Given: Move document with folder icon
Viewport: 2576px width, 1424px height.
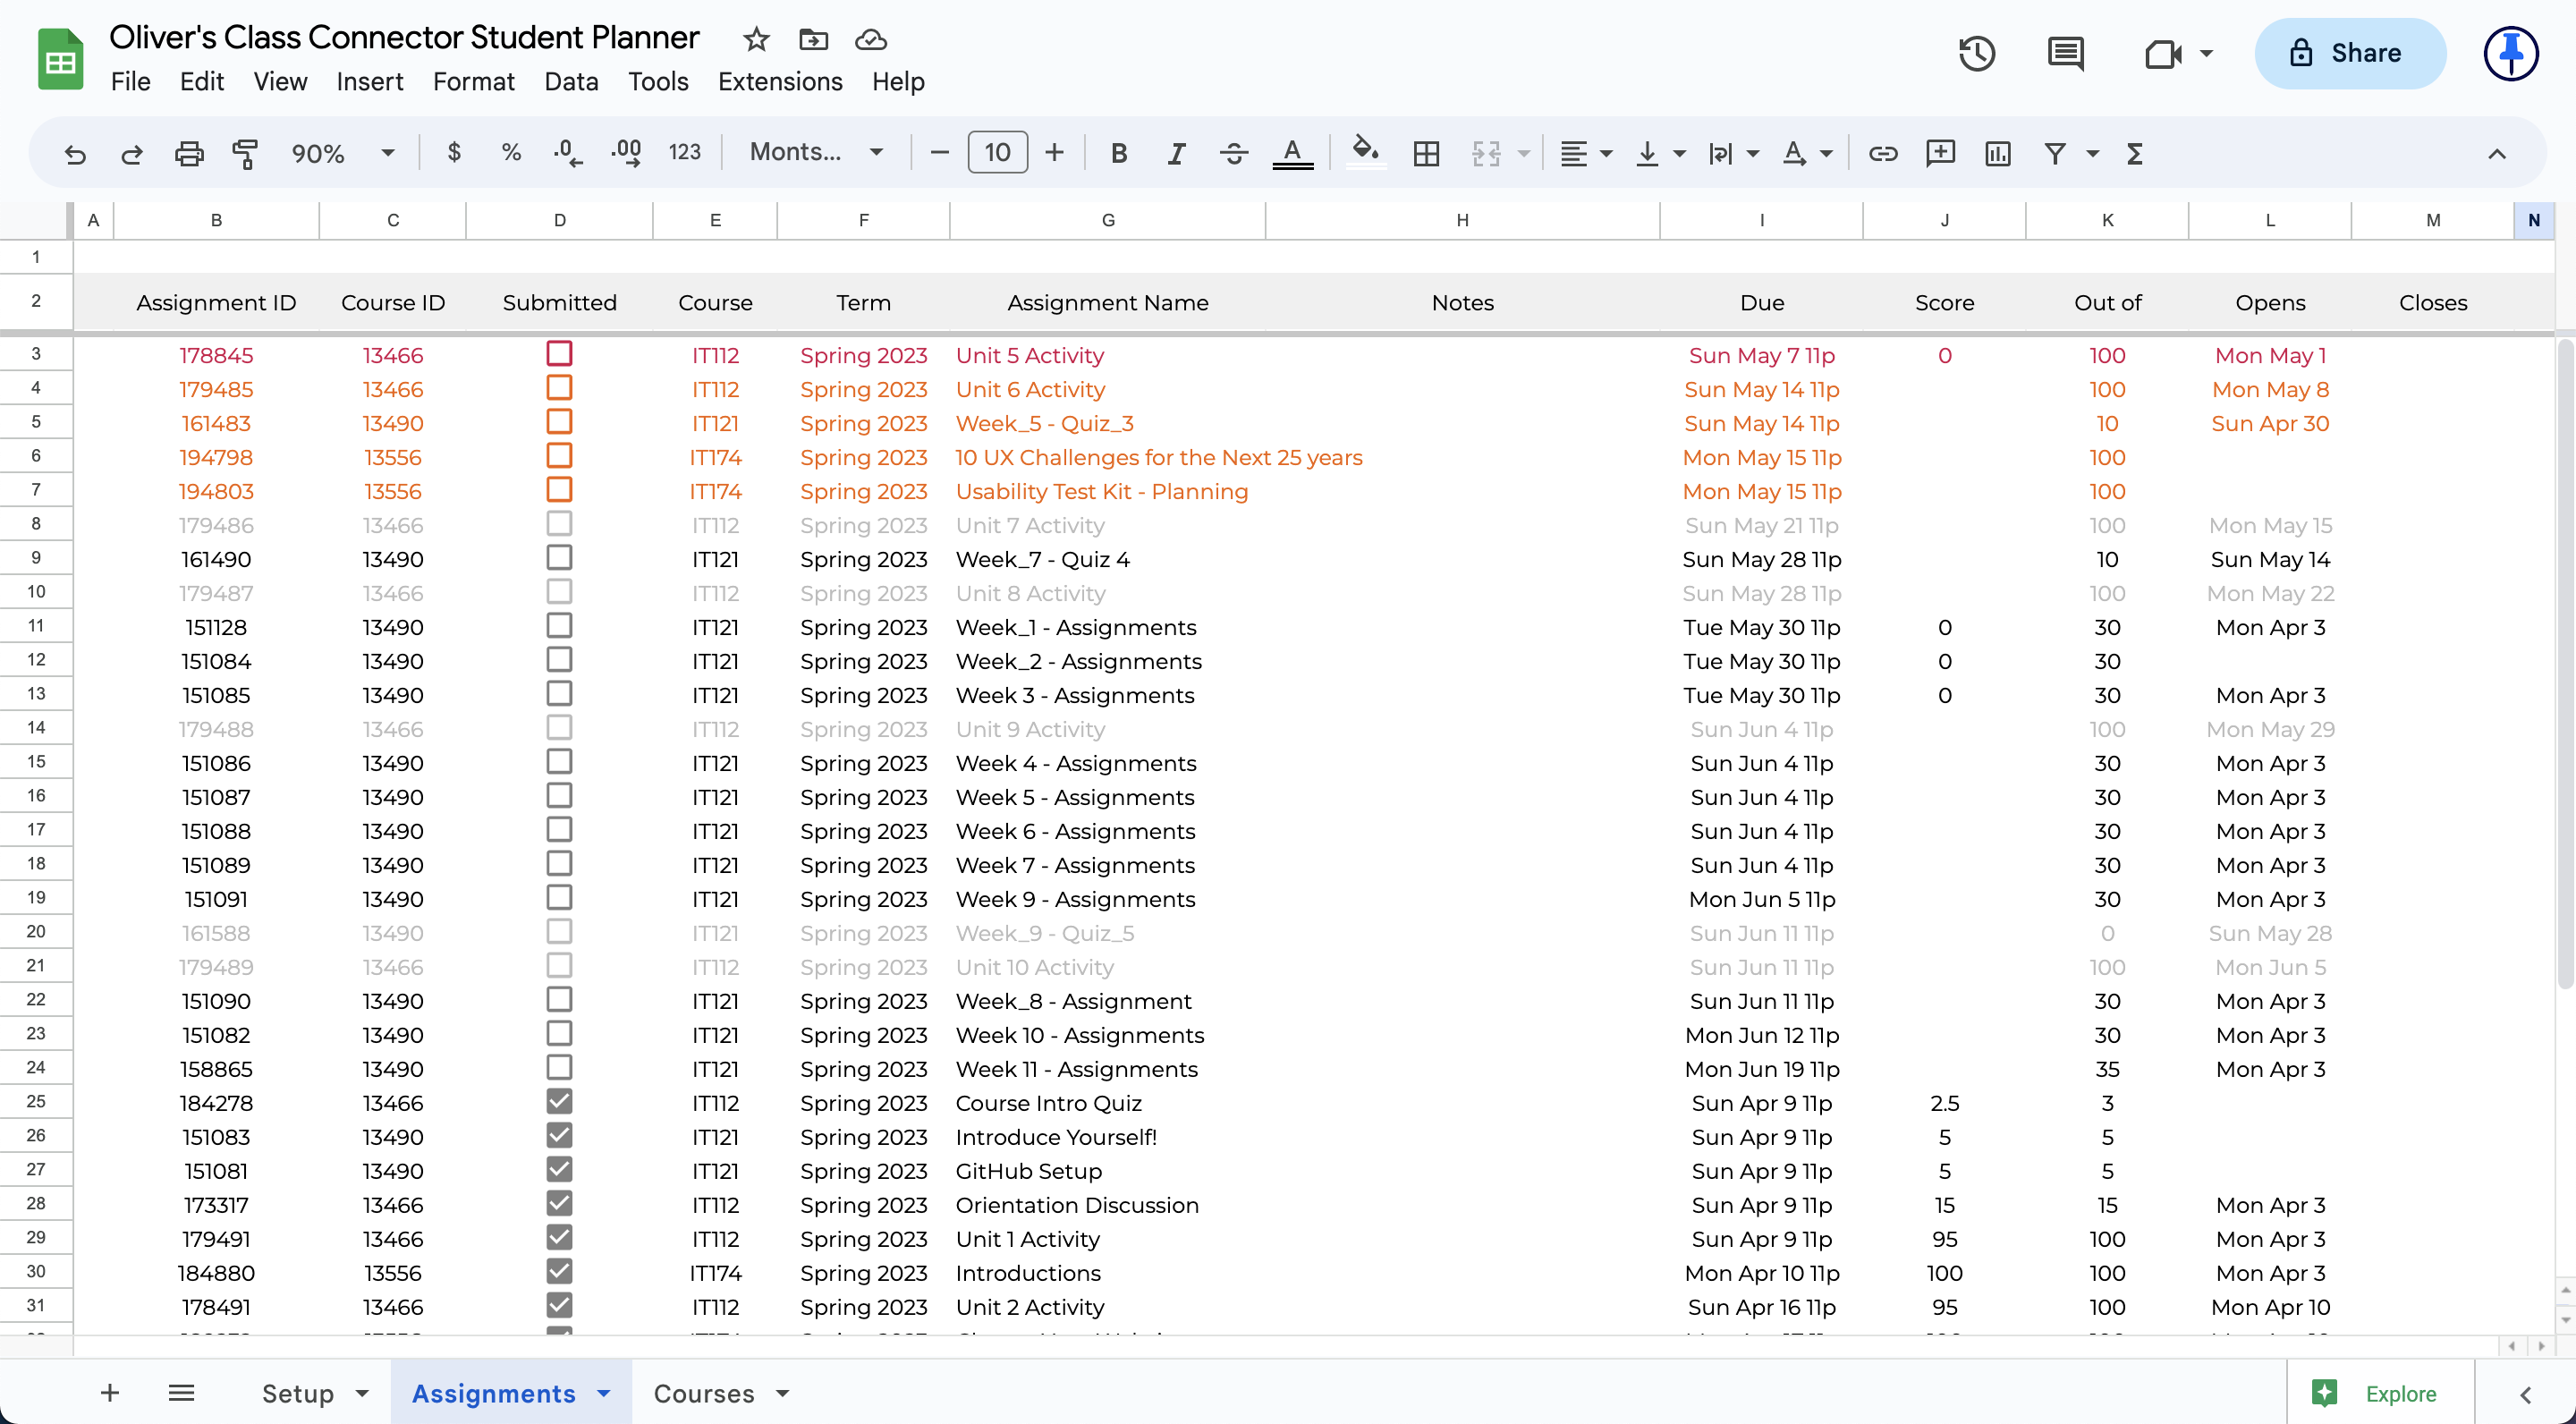Looking at the screenshot, I should [x=813, y=39].
